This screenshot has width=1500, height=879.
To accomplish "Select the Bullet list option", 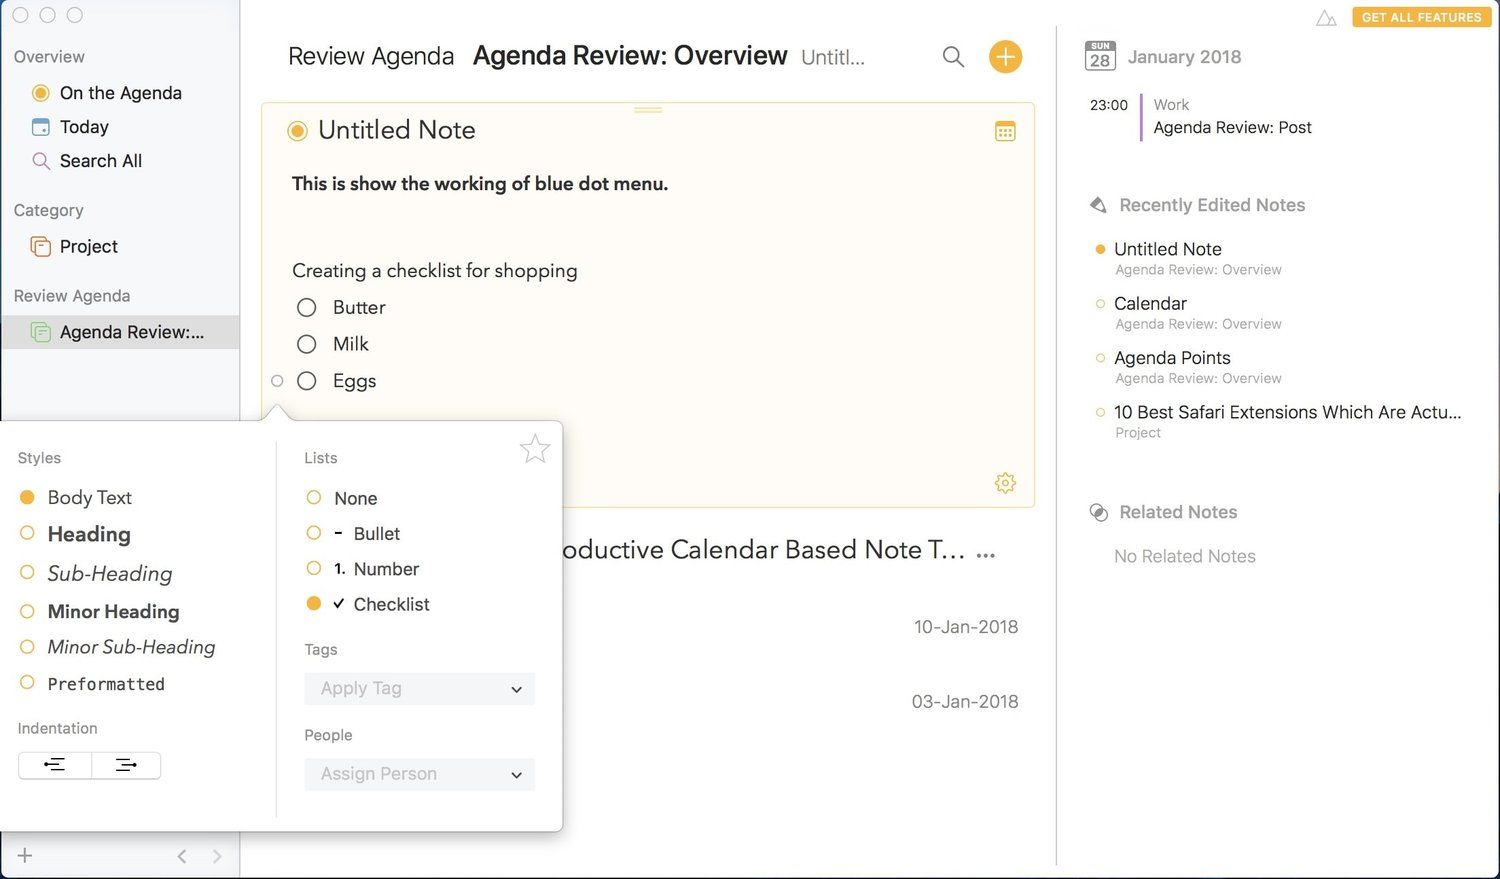I will 376,534.
